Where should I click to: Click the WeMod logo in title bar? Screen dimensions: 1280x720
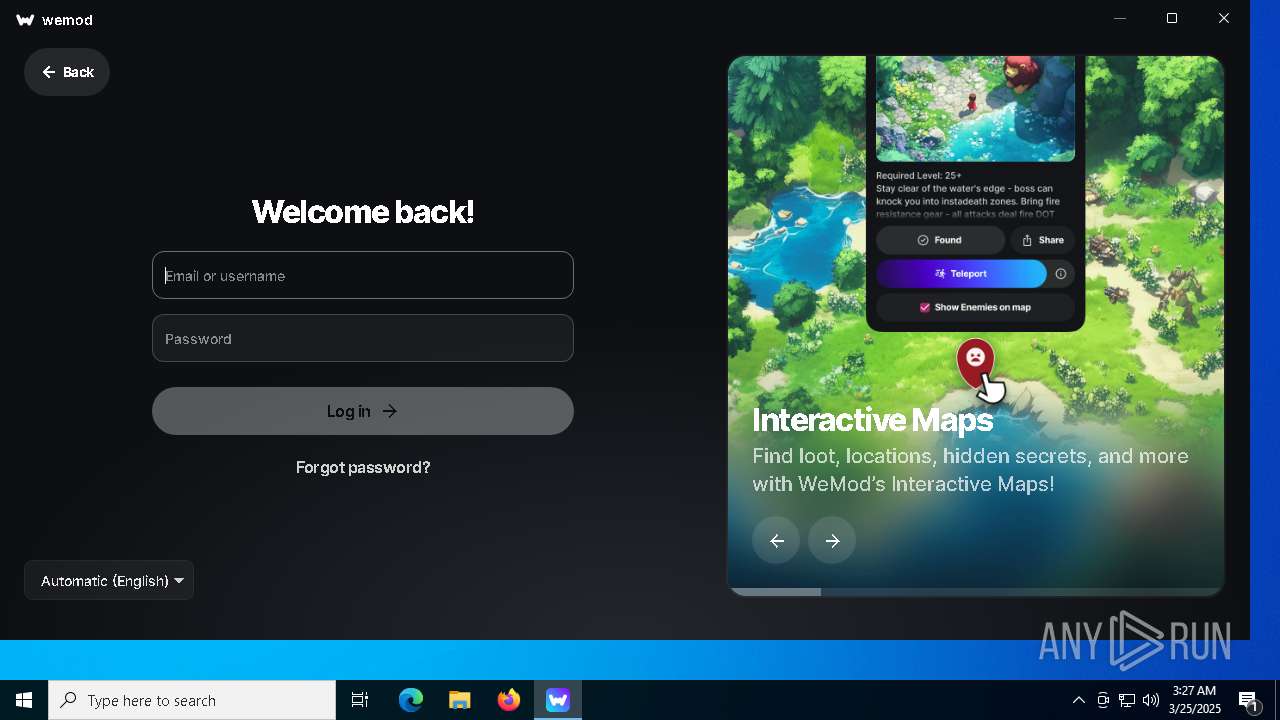click(26, 20)
